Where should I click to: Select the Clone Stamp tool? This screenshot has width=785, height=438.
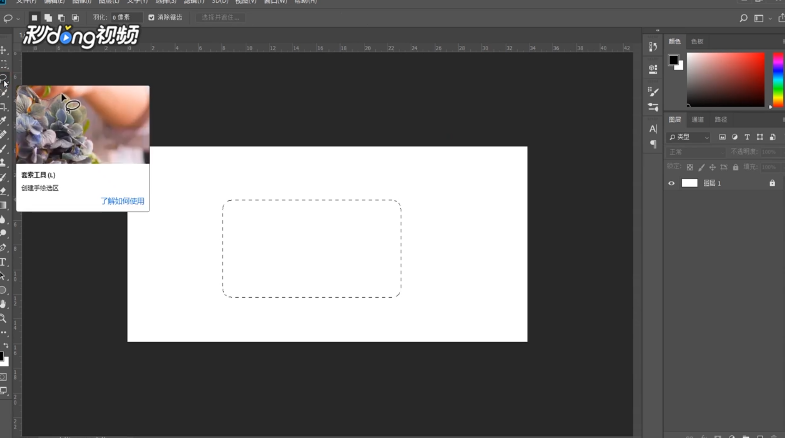click(4, 163)
